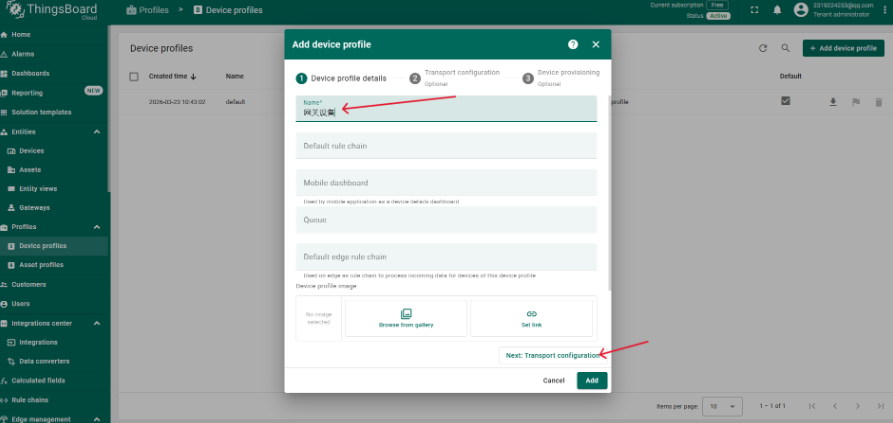Image resolution: width=893 pixels, height=423 pixels.
Task: Toggle the select-all checkbox in table header
Action: (134, 76)
